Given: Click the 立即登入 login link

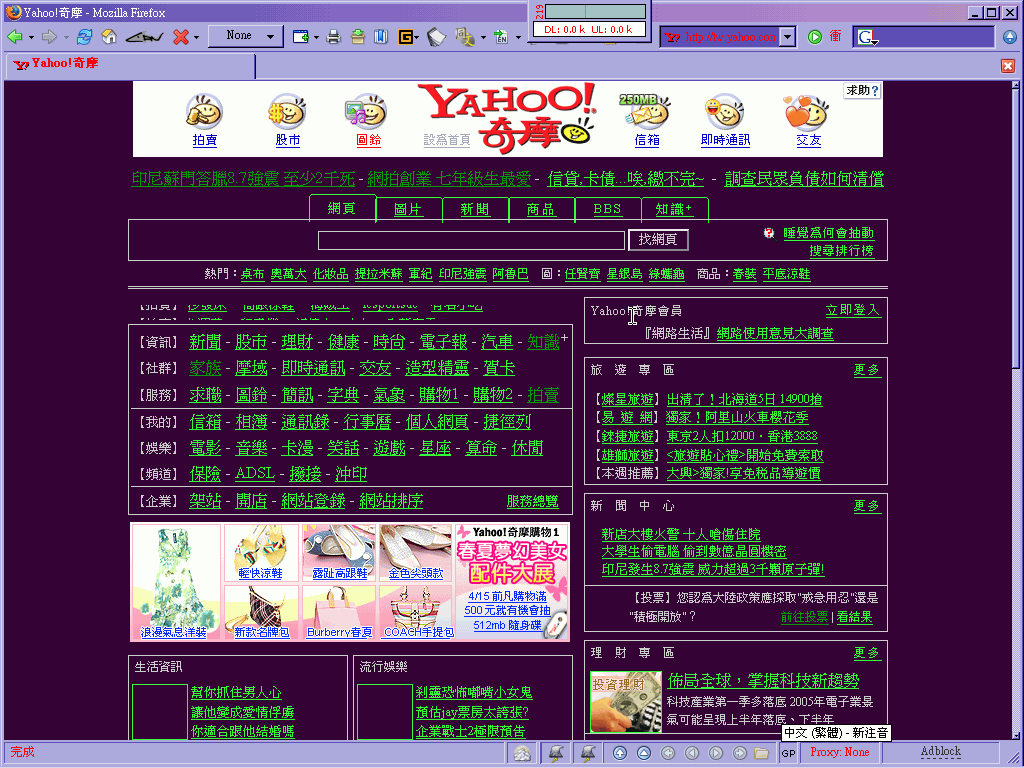Looking at the screenshot, I should point(852,311).
